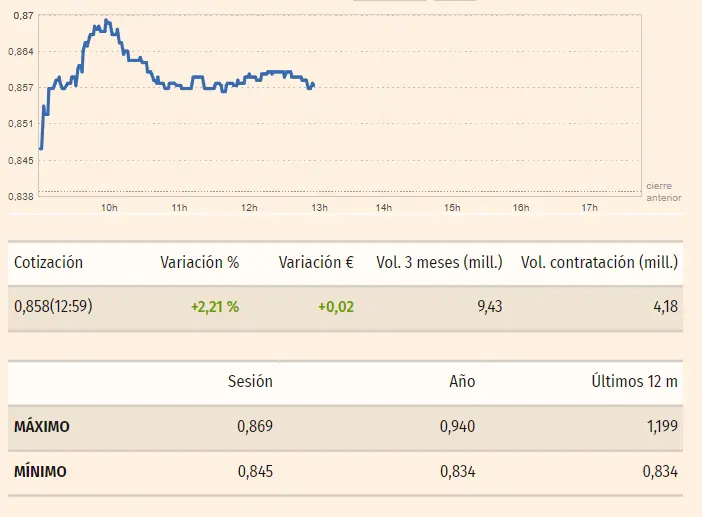The height and width of the screenshot is (517, 702).
Task: Click the MÁXIMO row label
Action: [42, 427]
